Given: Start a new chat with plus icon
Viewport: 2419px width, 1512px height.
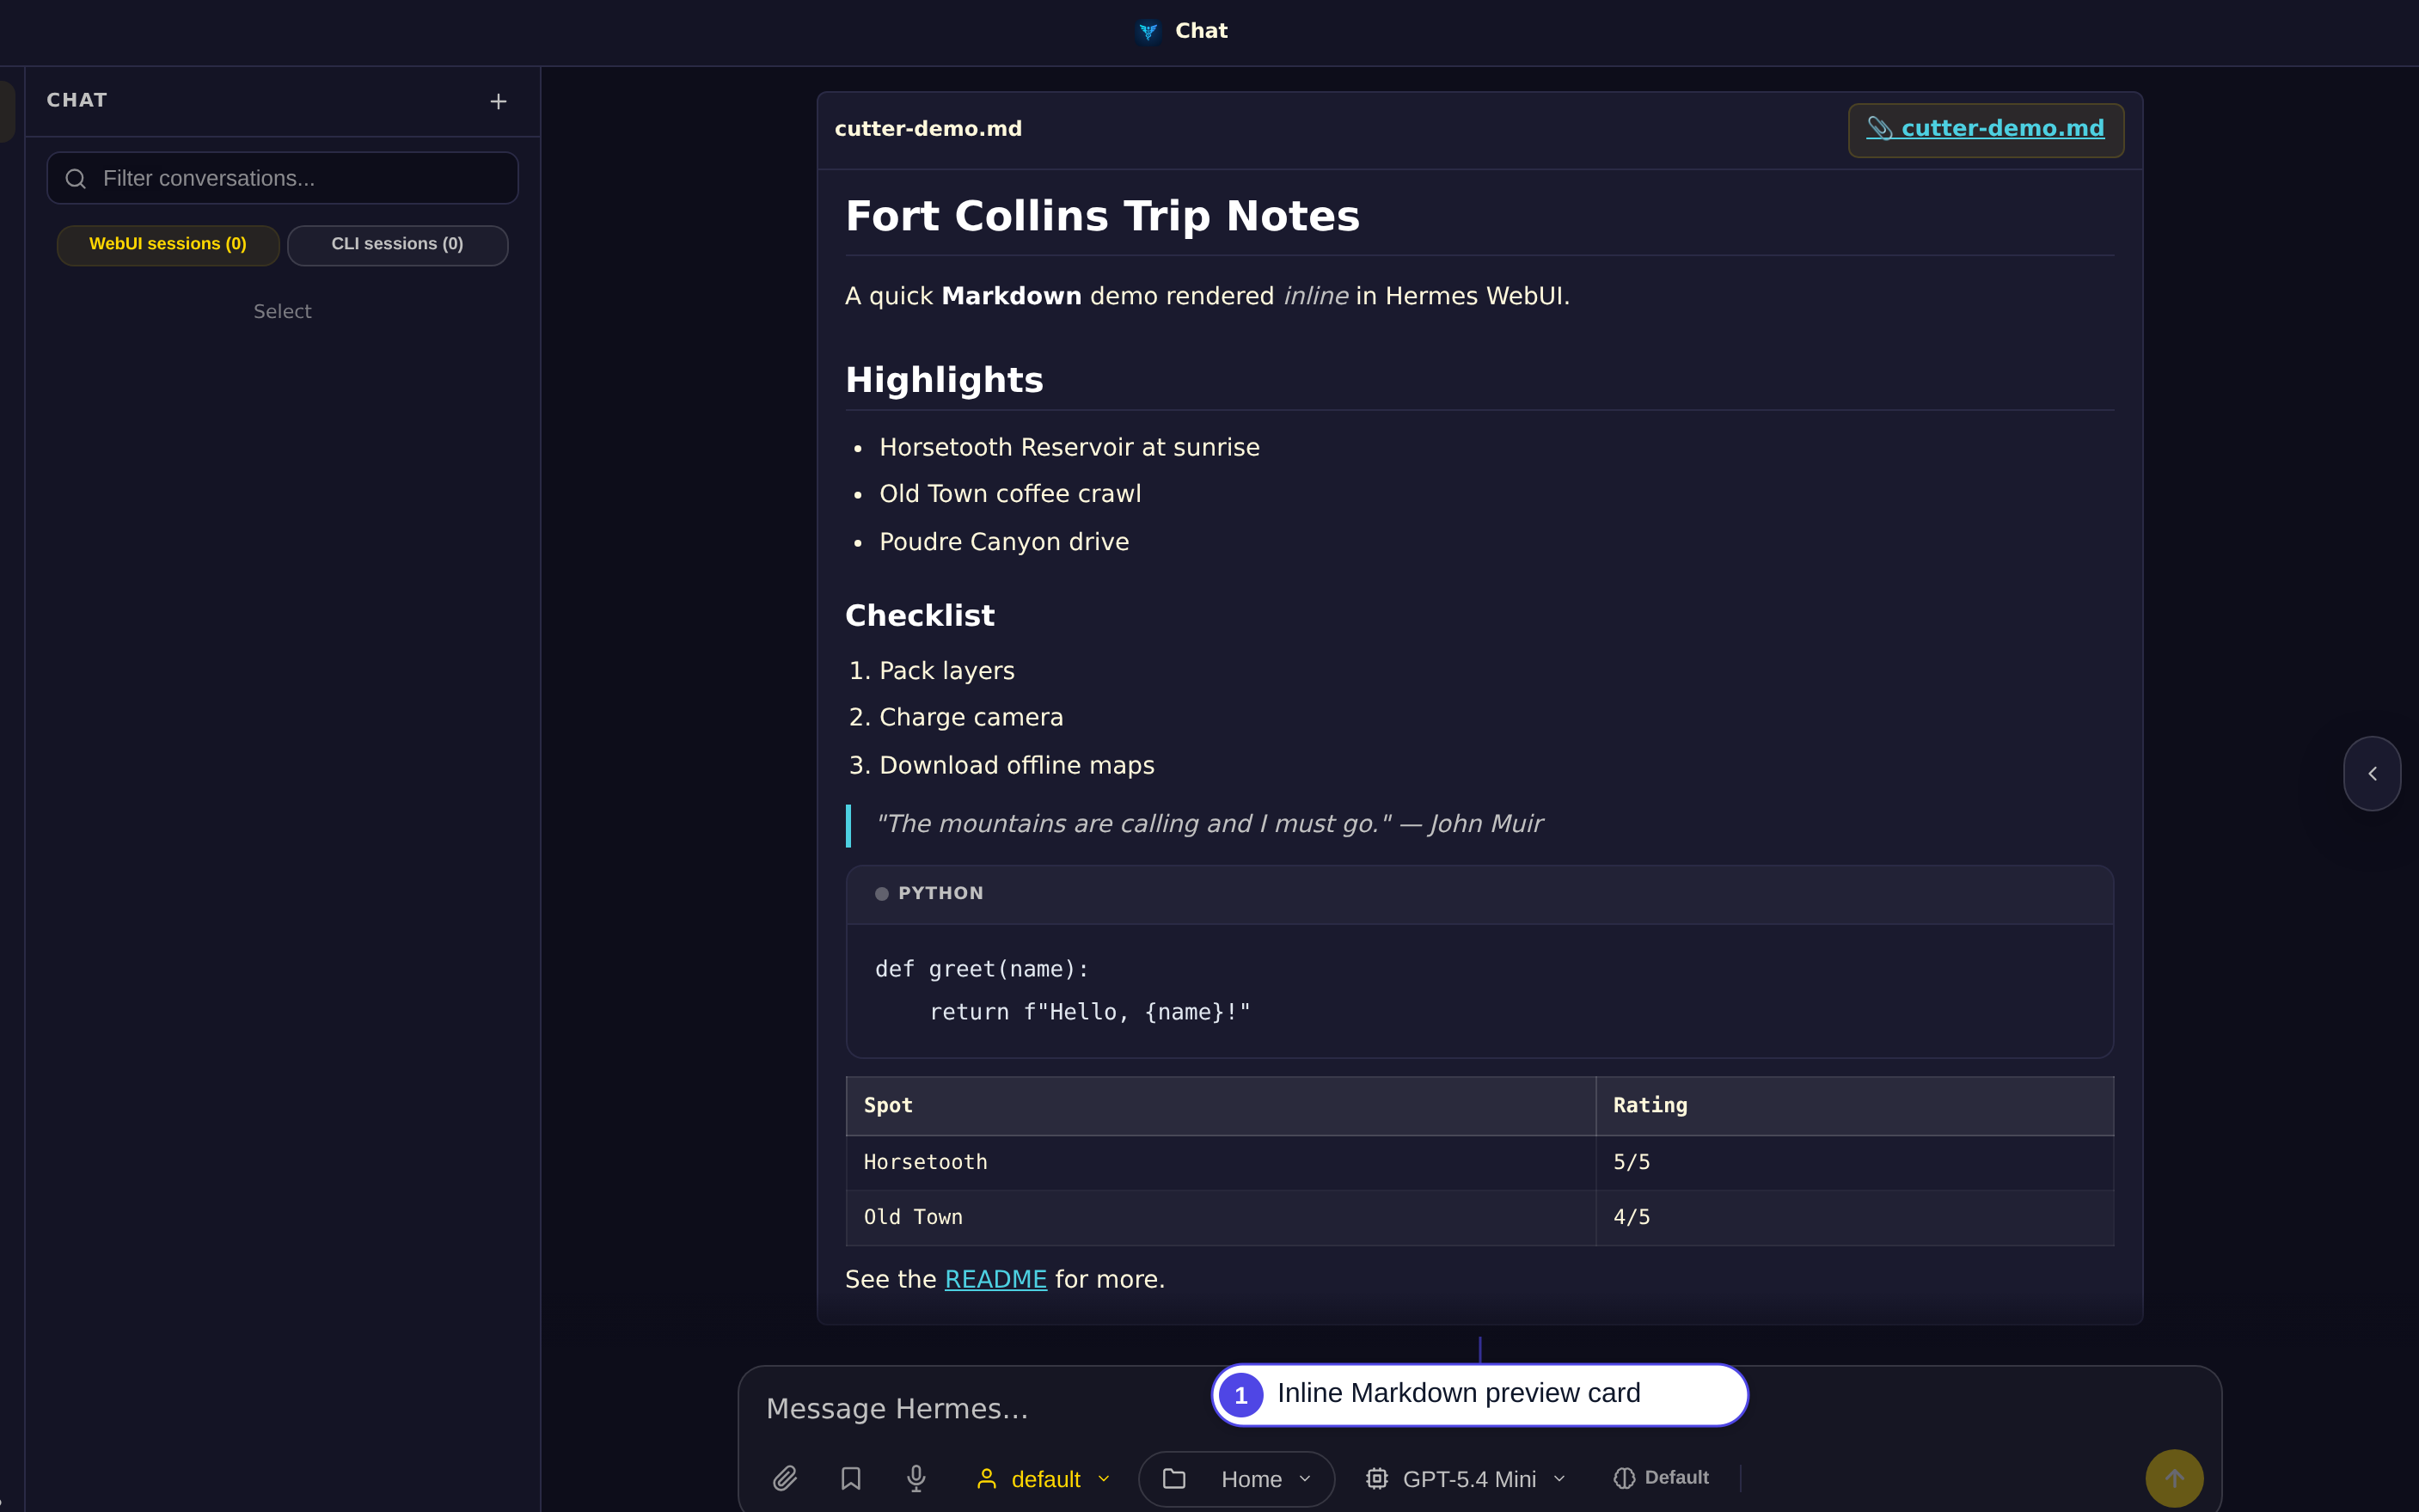Looking at the screenshot, I should (x=498, y=101).
